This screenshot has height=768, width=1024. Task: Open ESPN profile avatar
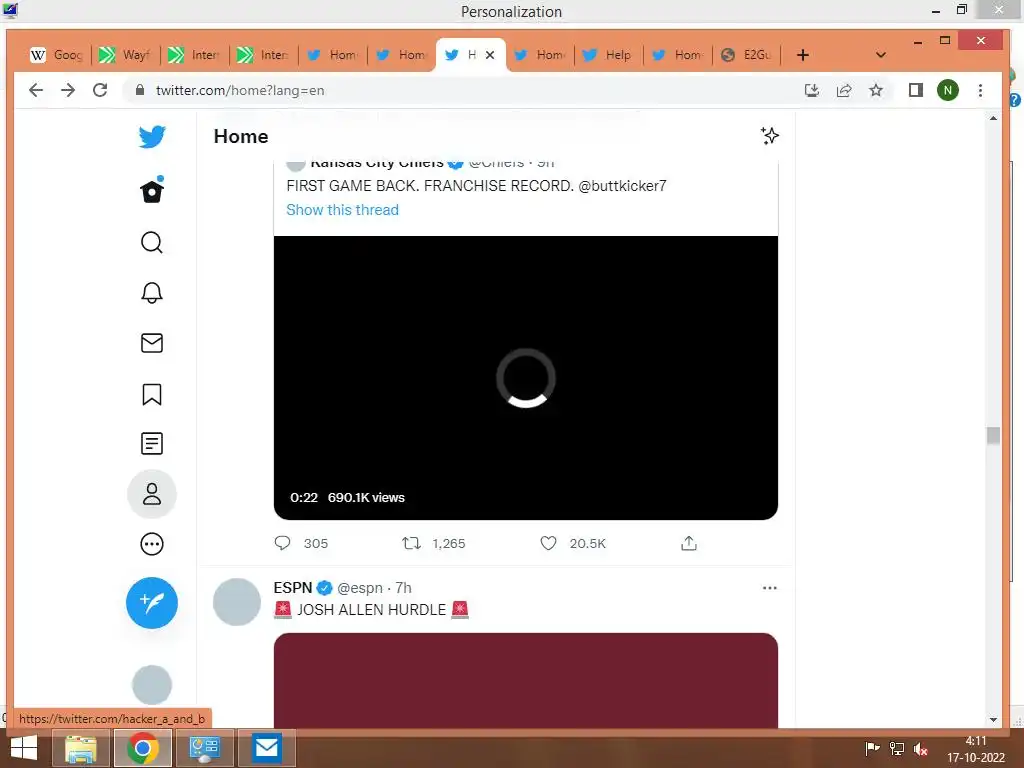pyautogui.click(x=236, y=601)
